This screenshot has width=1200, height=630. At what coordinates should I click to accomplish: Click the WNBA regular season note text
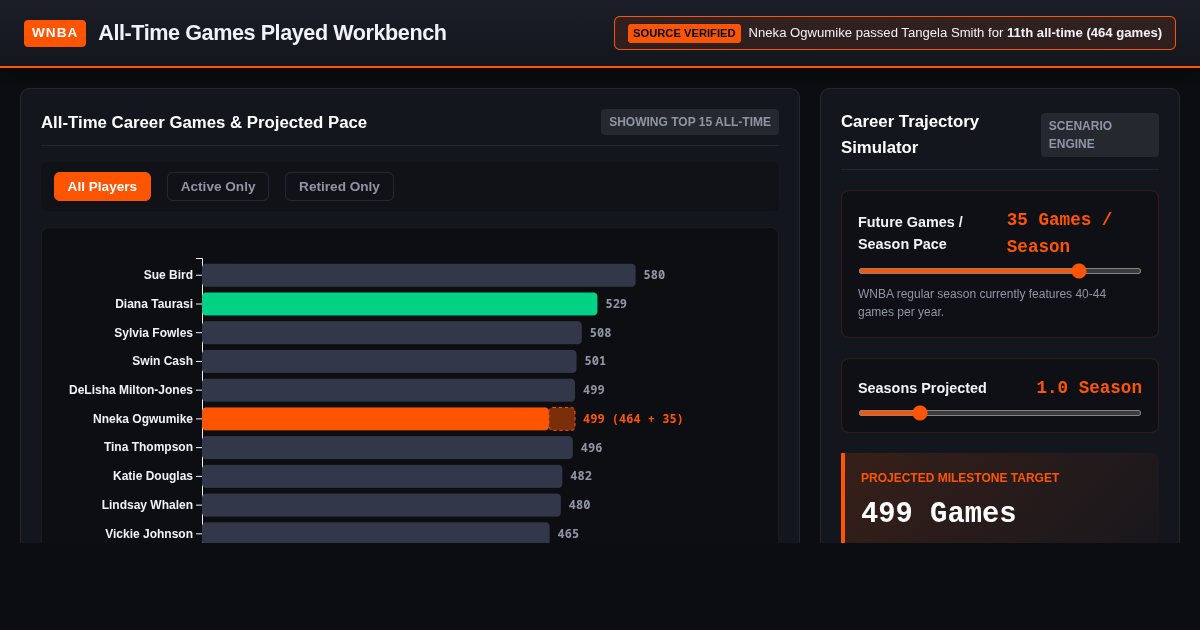click(982, 303)
